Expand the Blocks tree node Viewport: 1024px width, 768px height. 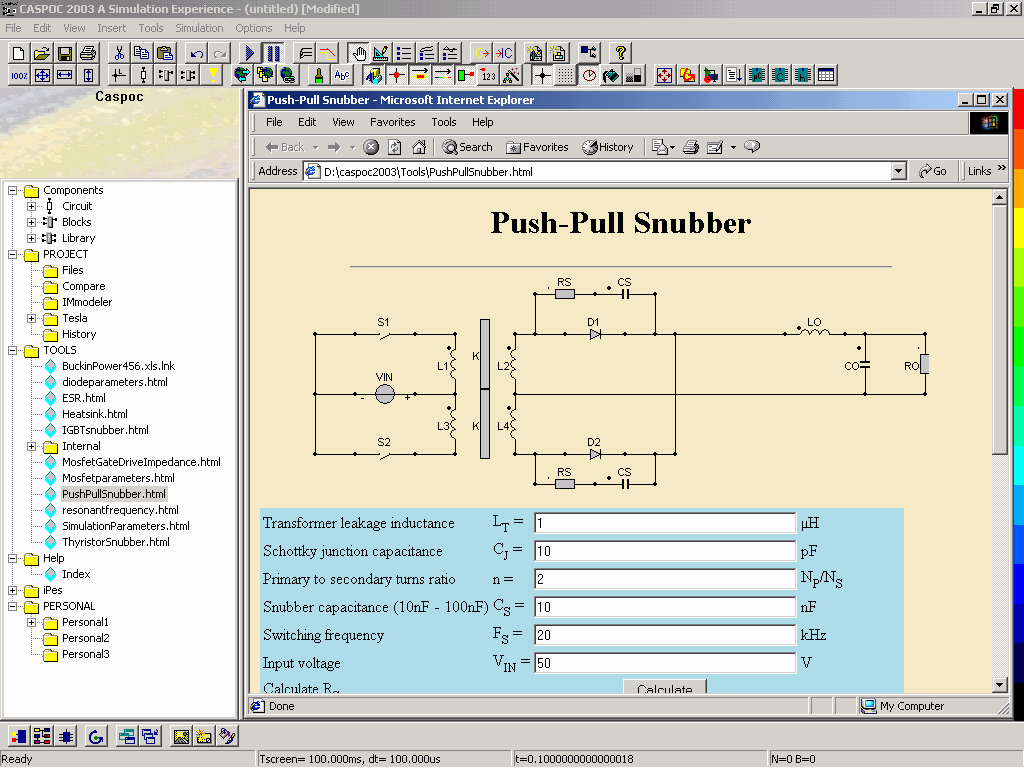point(31,222)
